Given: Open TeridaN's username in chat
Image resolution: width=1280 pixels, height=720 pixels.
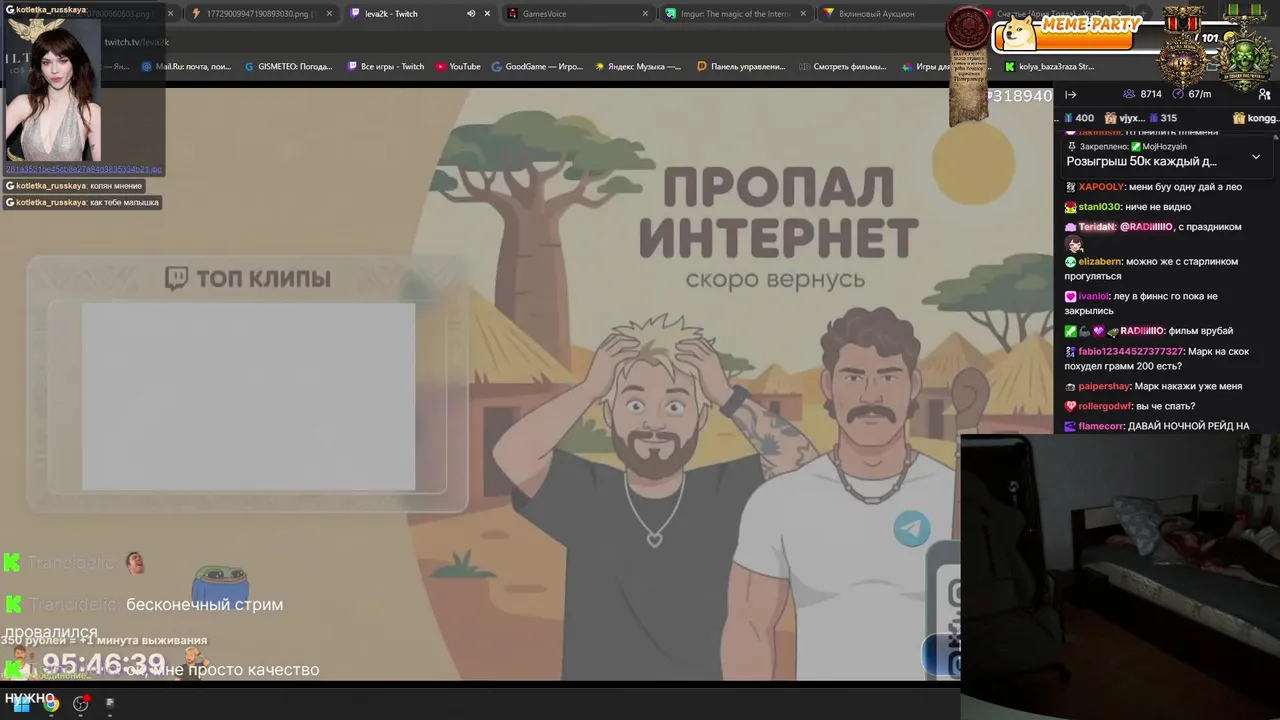Looking at the screenshot, I should tap(1097, 227).
